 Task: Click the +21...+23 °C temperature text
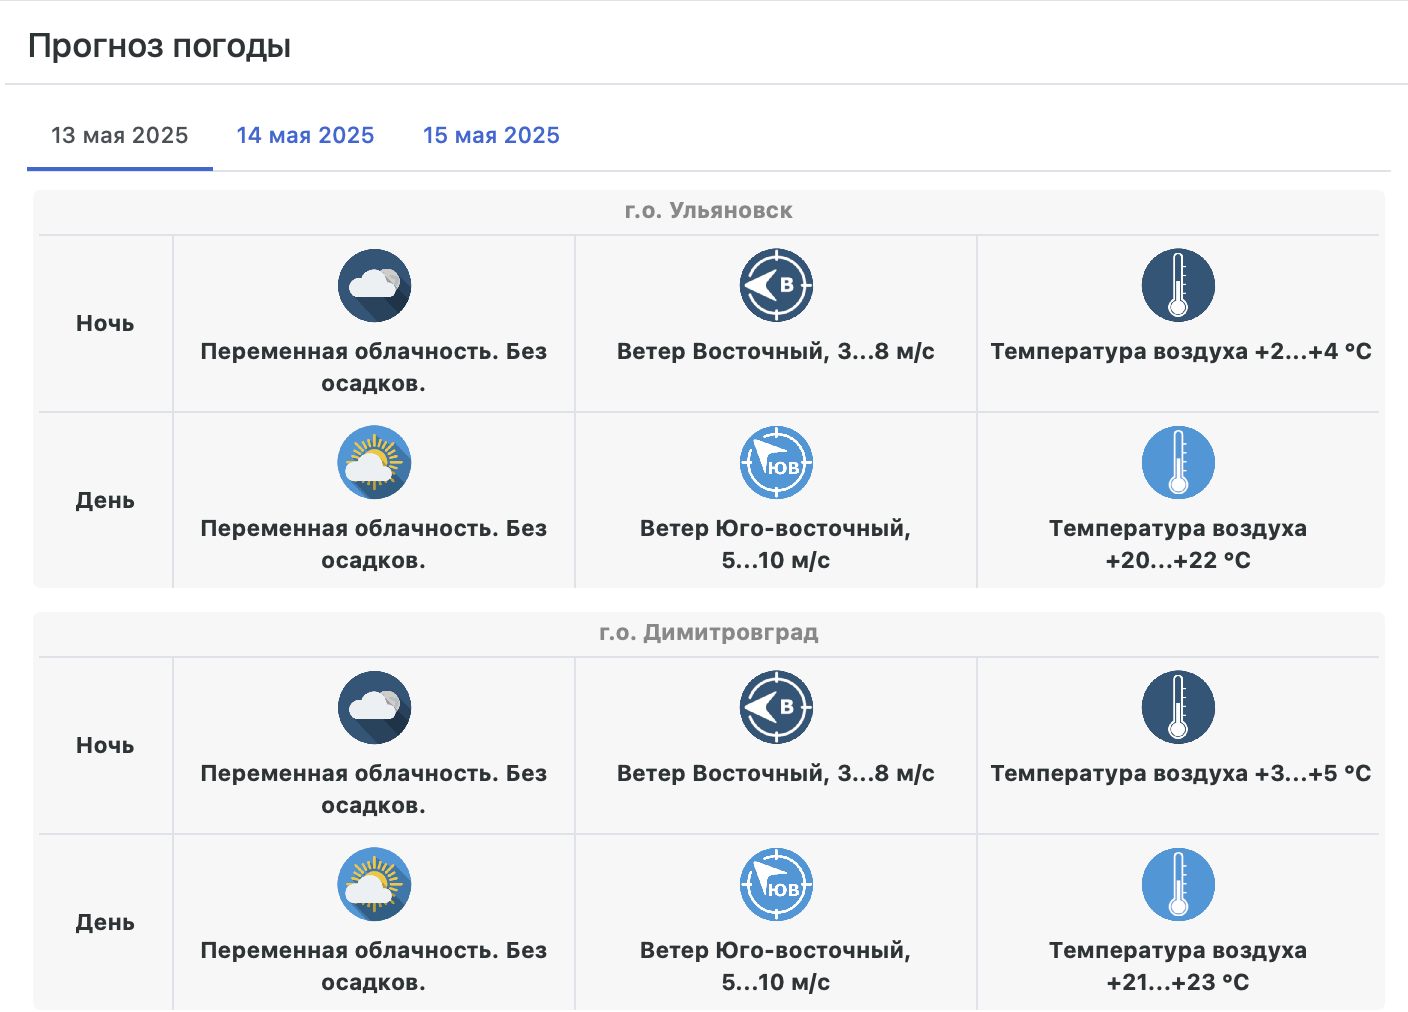pyautogui.click(x=1178, y=982)
